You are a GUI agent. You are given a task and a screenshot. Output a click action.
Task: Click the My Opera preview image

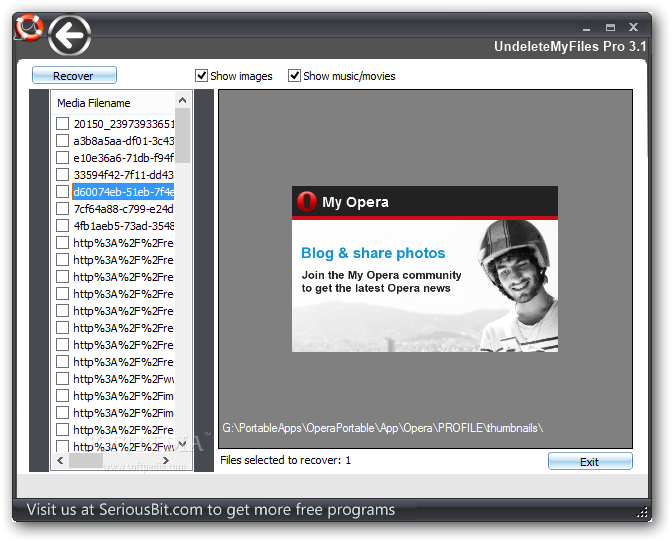(x=425, y=269)
